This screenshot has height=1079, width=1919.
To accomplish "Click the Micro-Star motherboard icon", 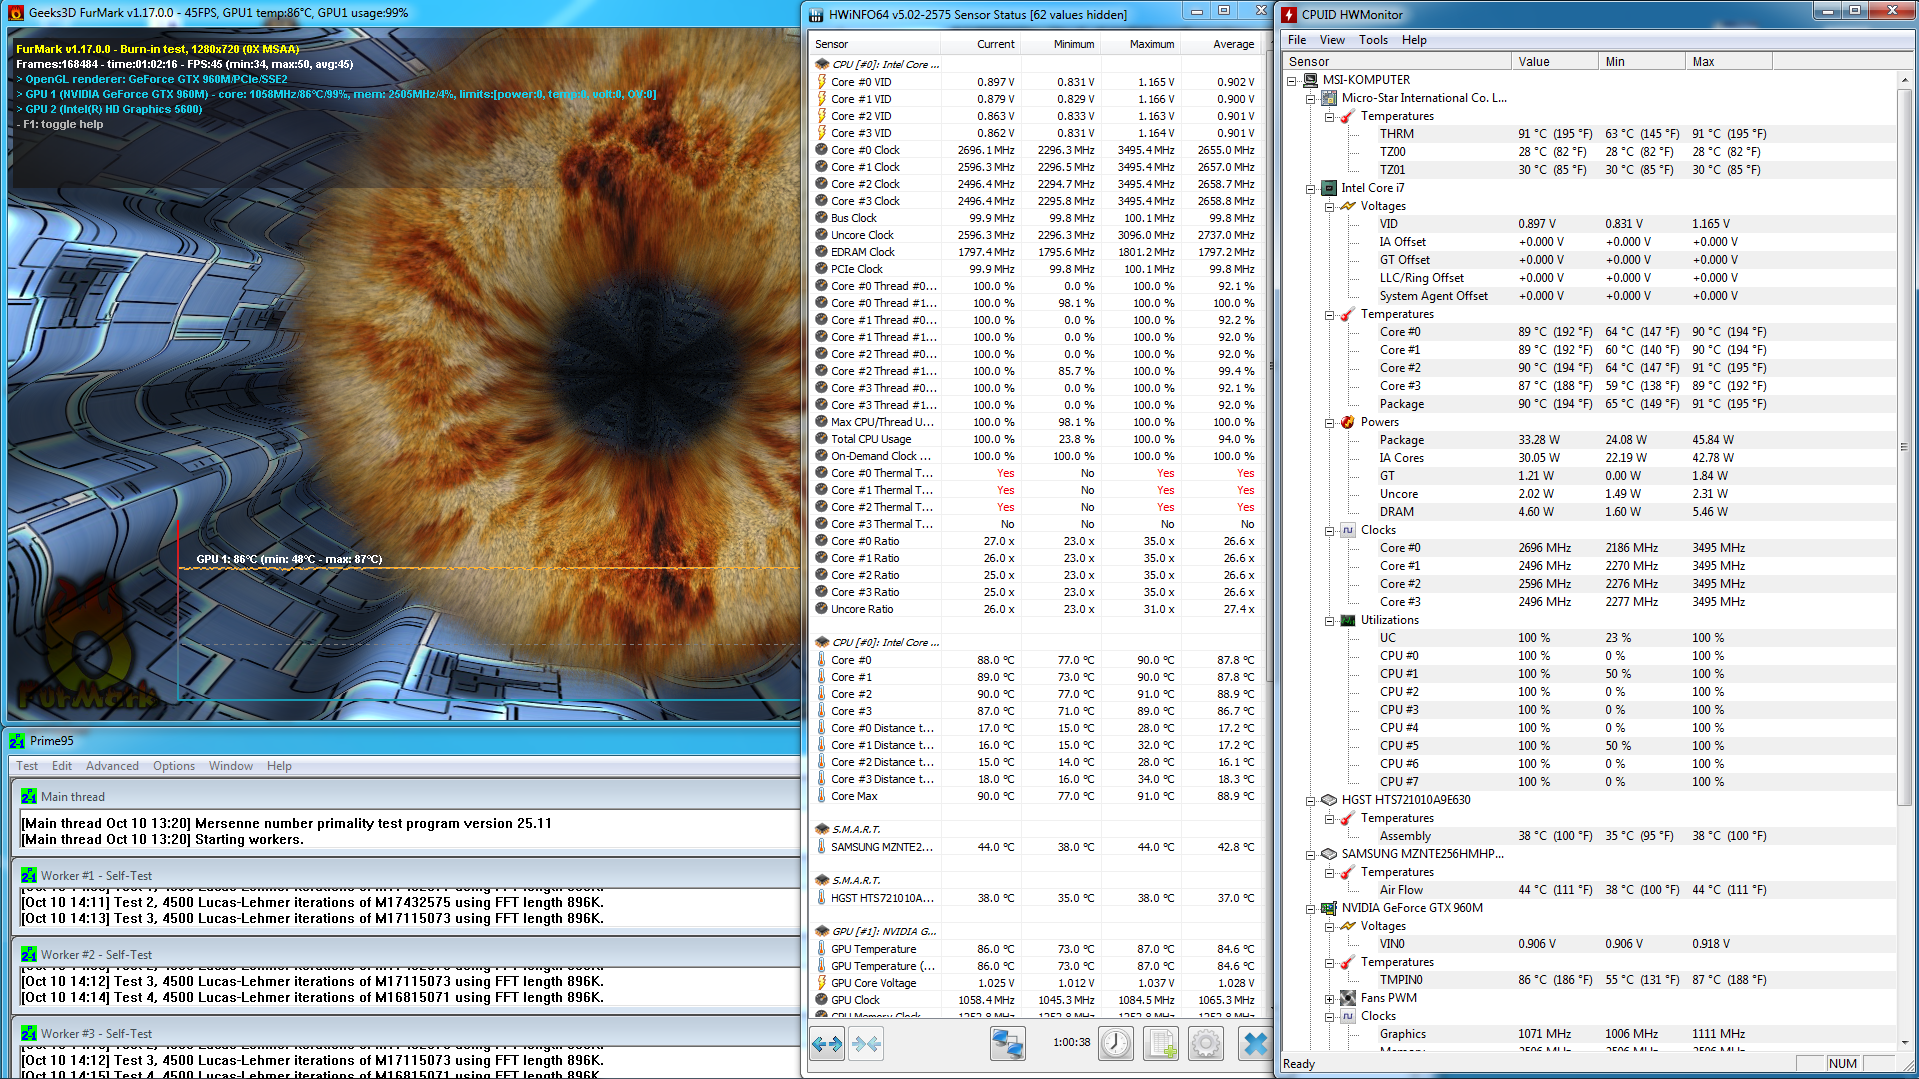I will click(x=1329, y=98).
